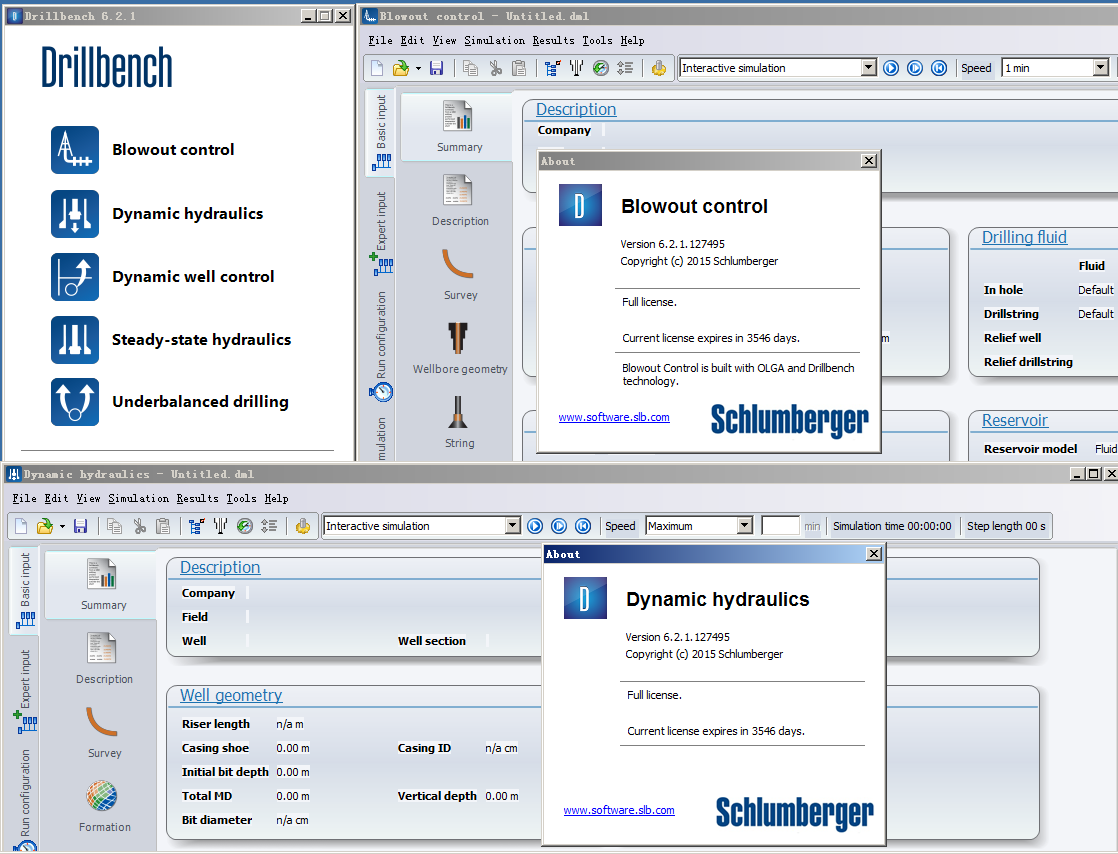
Task: Open Well geometry section link
Action: pos(231,695)
